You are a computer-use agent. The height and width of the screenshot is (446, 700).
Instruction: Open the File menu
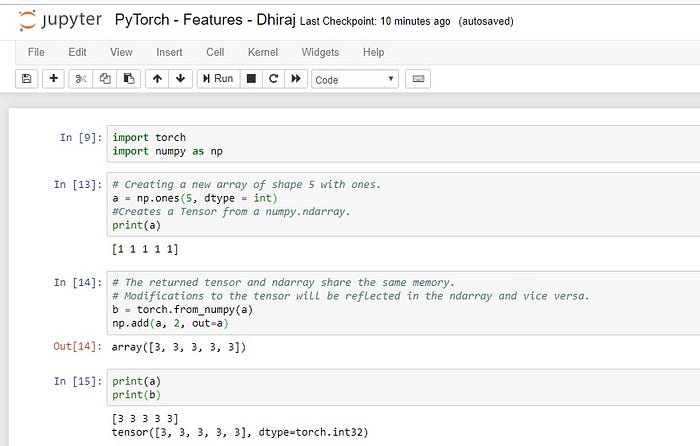[36, 52]
